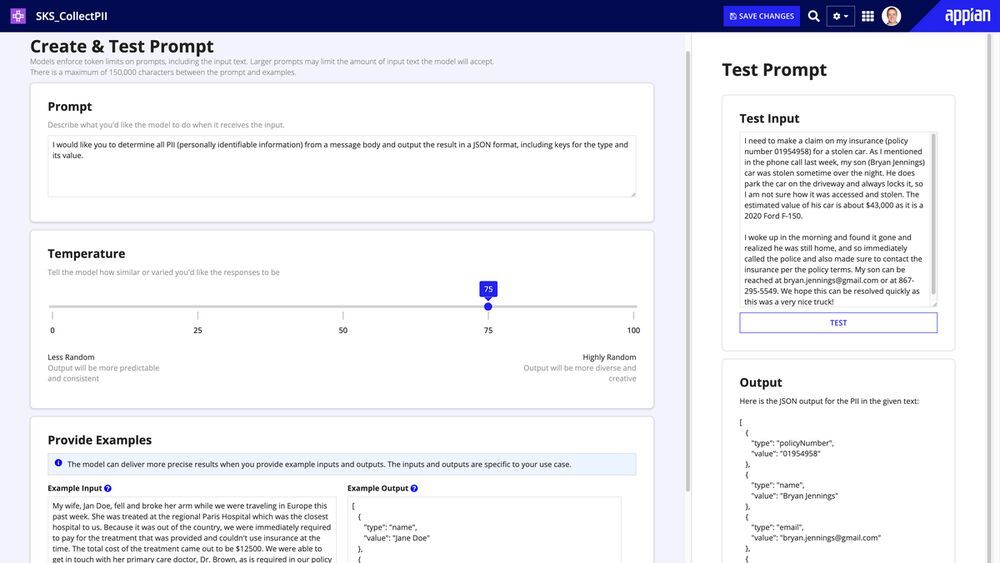The image size is (1000, 563).
Task: Click inside the Example Output text area
Action: click(x=484, y=530)
